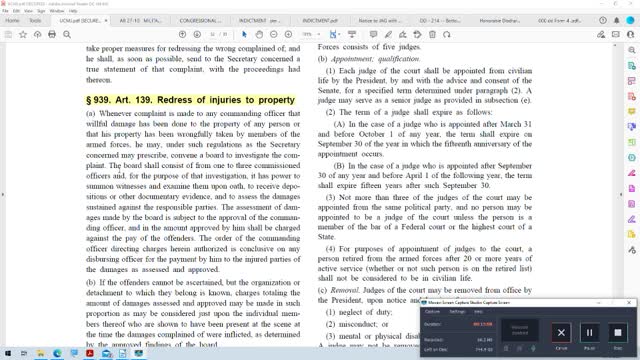
Task: Click the print icon in the toolbar
Action: pyautogui.click(x=52, y=34)
